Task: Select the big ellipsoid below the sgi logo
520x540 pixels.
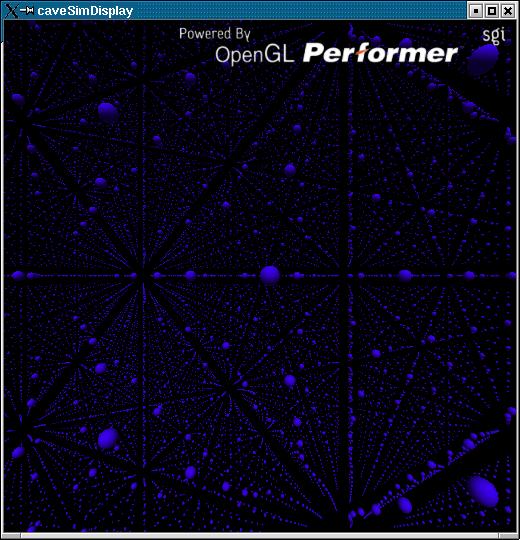Action: tap(483, 59)
